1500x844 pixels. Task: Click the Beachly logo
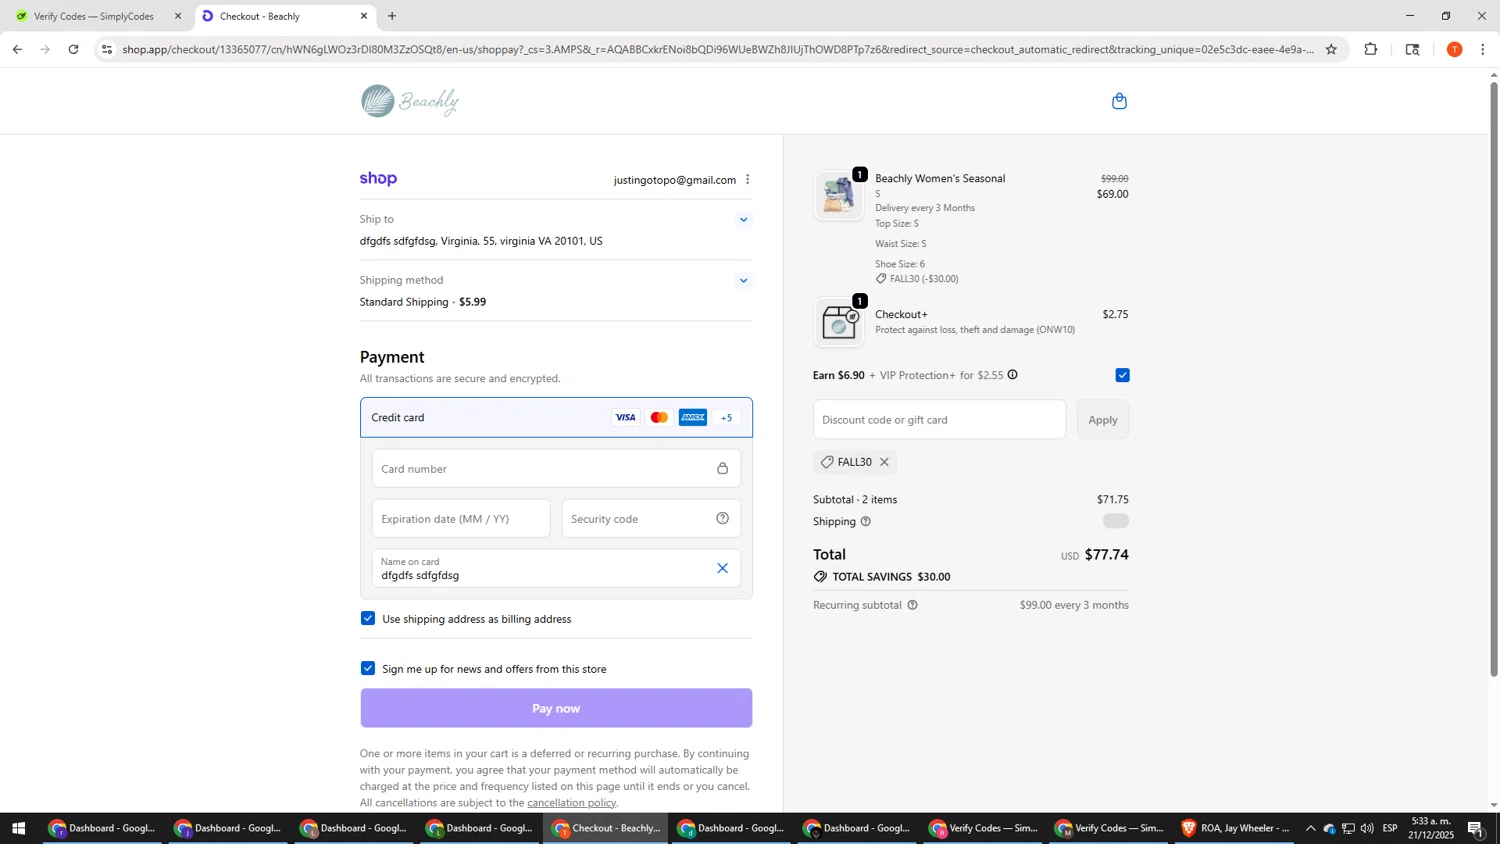coord(410,101)
